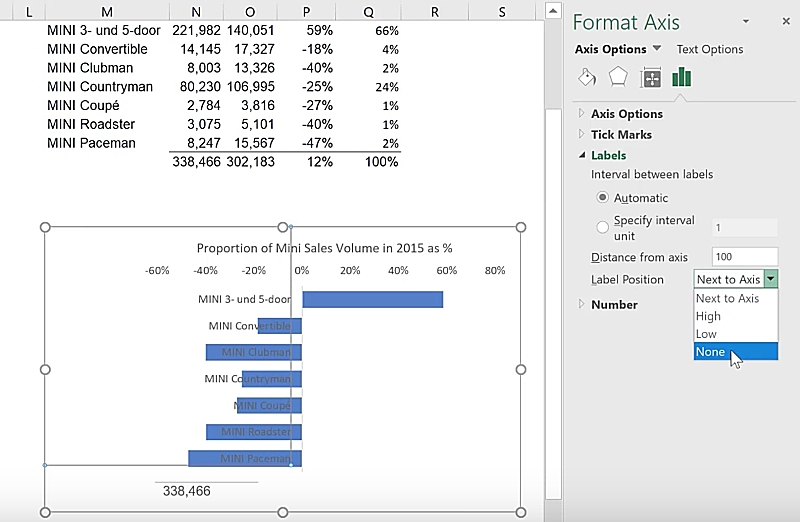Screen dimensions: 800x522
Task: Switch to Text Options tab
Action: pos(709,49)
